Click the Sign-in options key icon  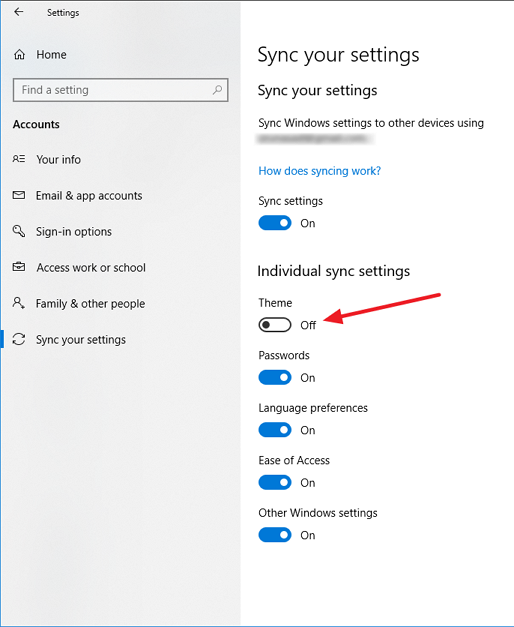pyautogui.click(x=19, y=231)
